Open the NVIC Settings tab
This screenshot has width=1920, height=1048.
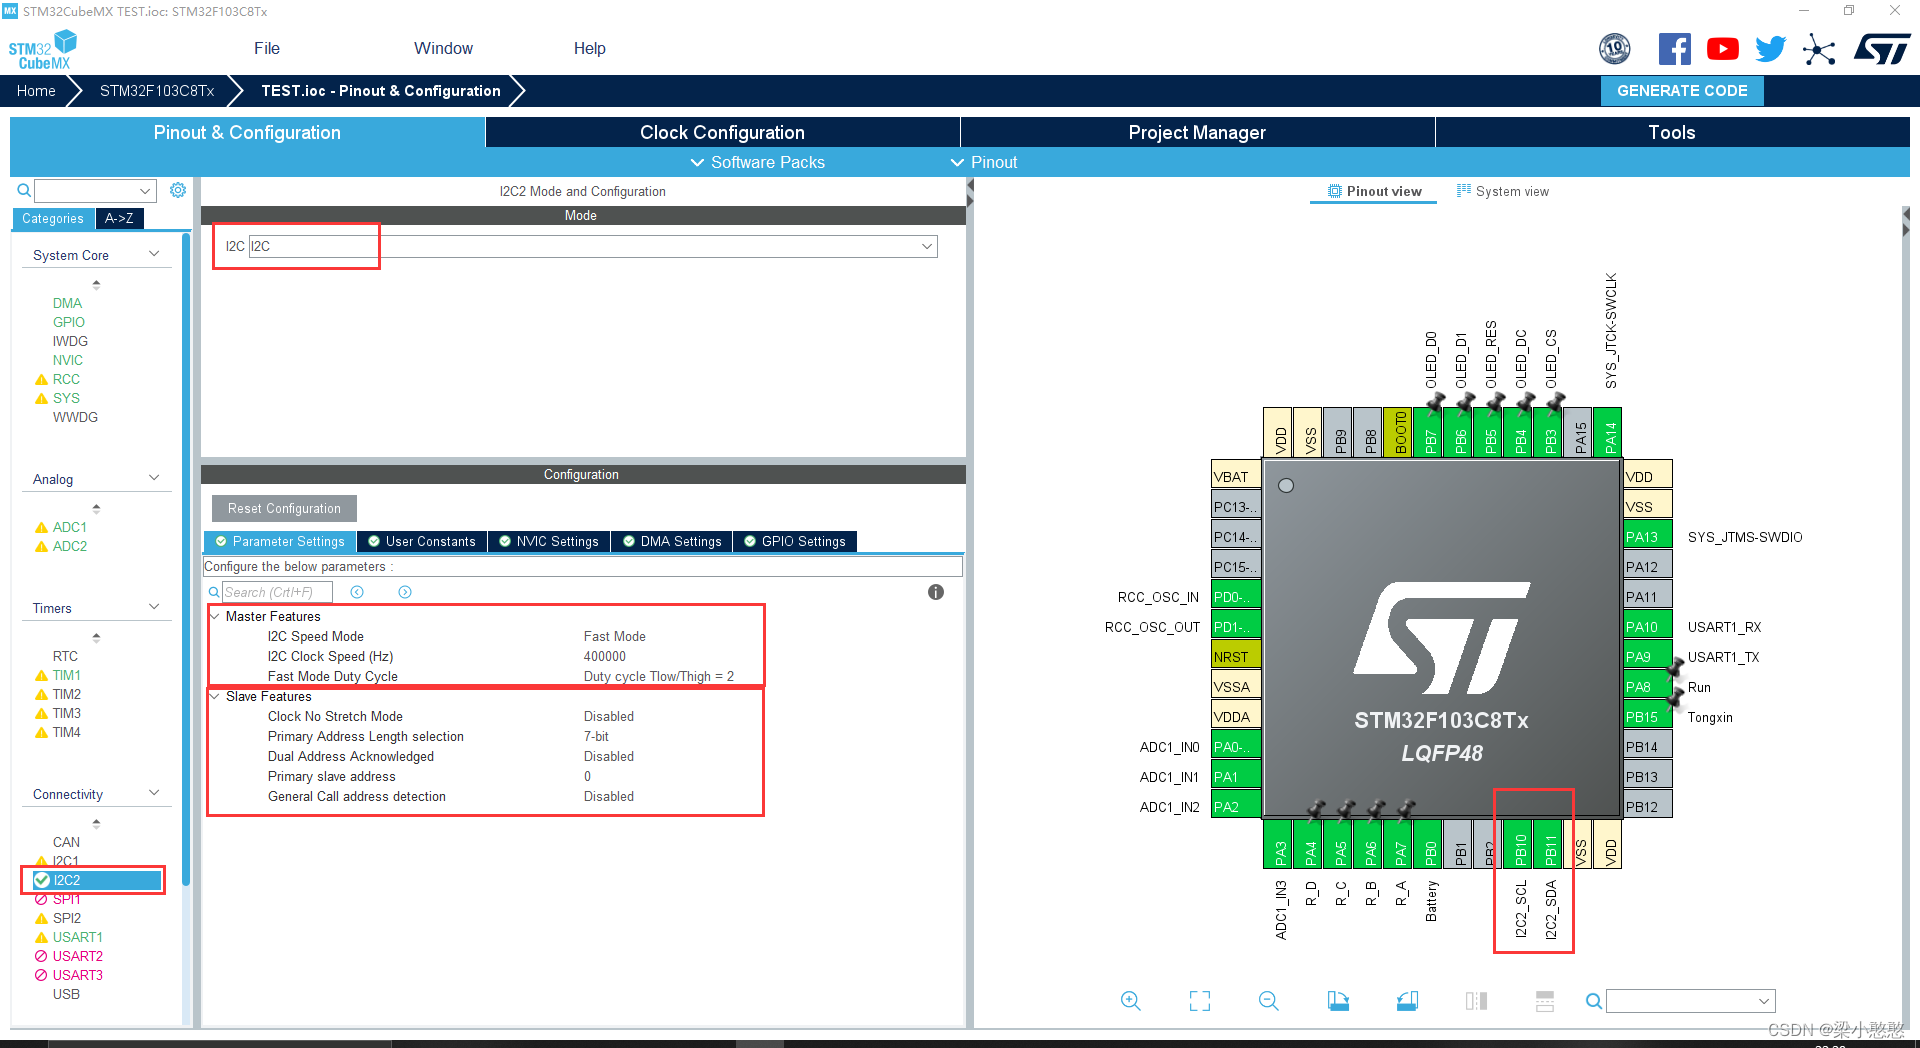point(549,541)
